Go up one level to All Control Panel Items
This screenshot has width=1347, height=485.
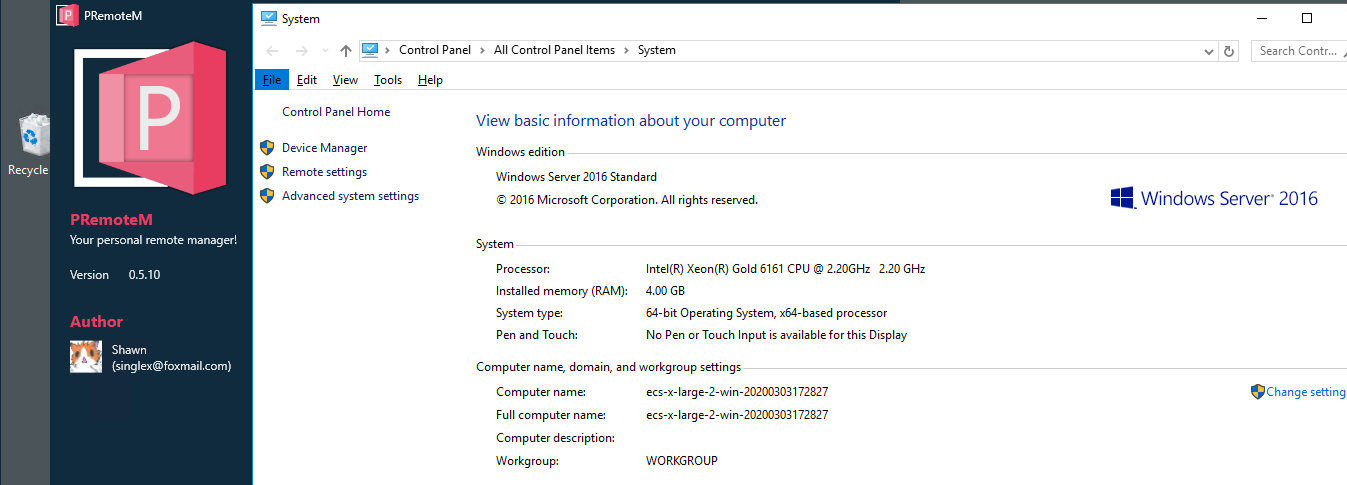coord(346,50)
